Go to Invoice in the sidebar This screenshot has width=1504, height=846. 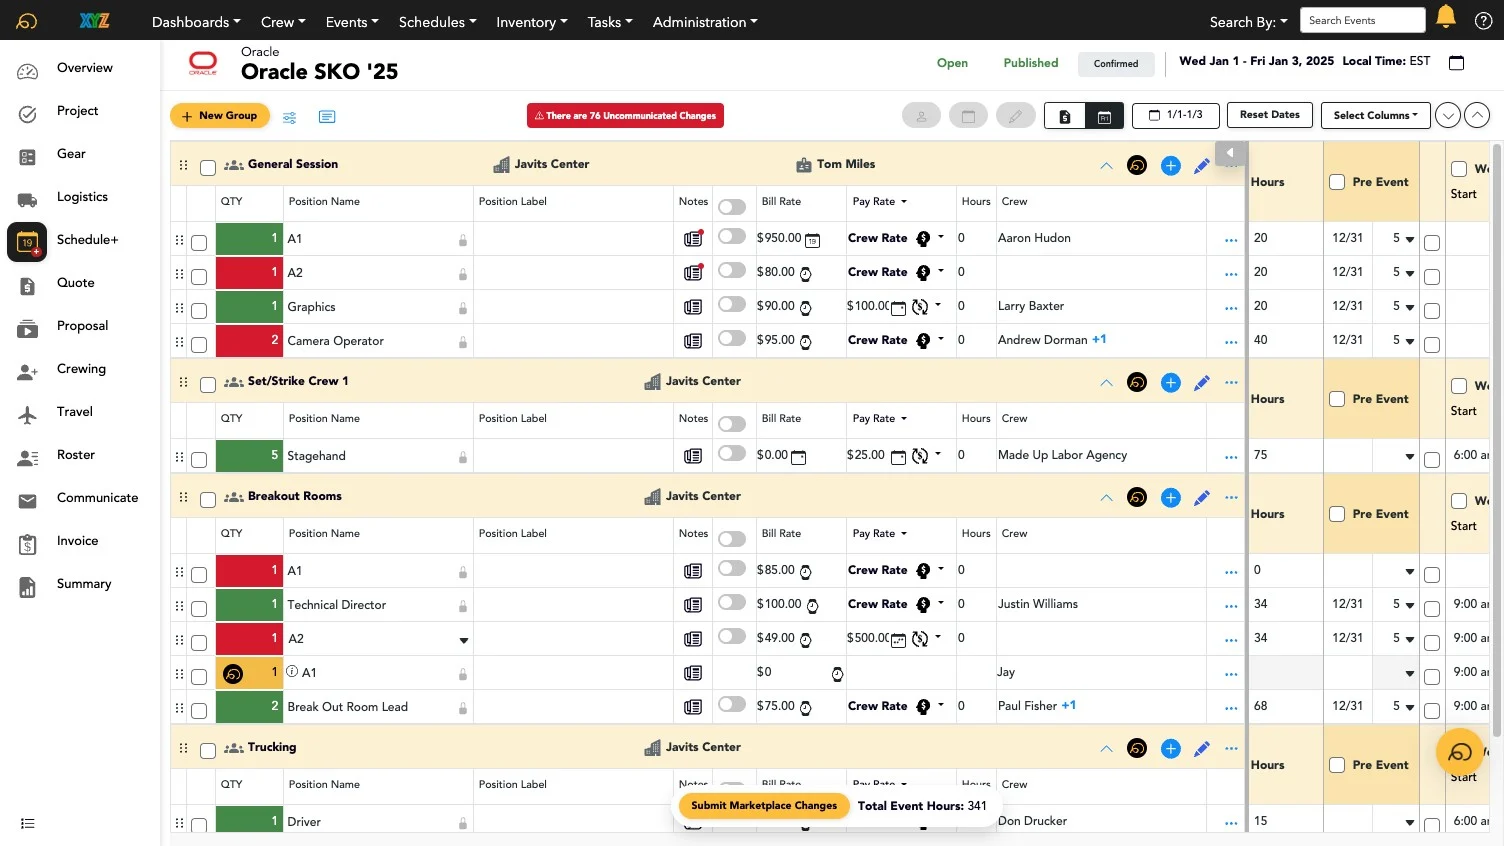tap(77, 541)
